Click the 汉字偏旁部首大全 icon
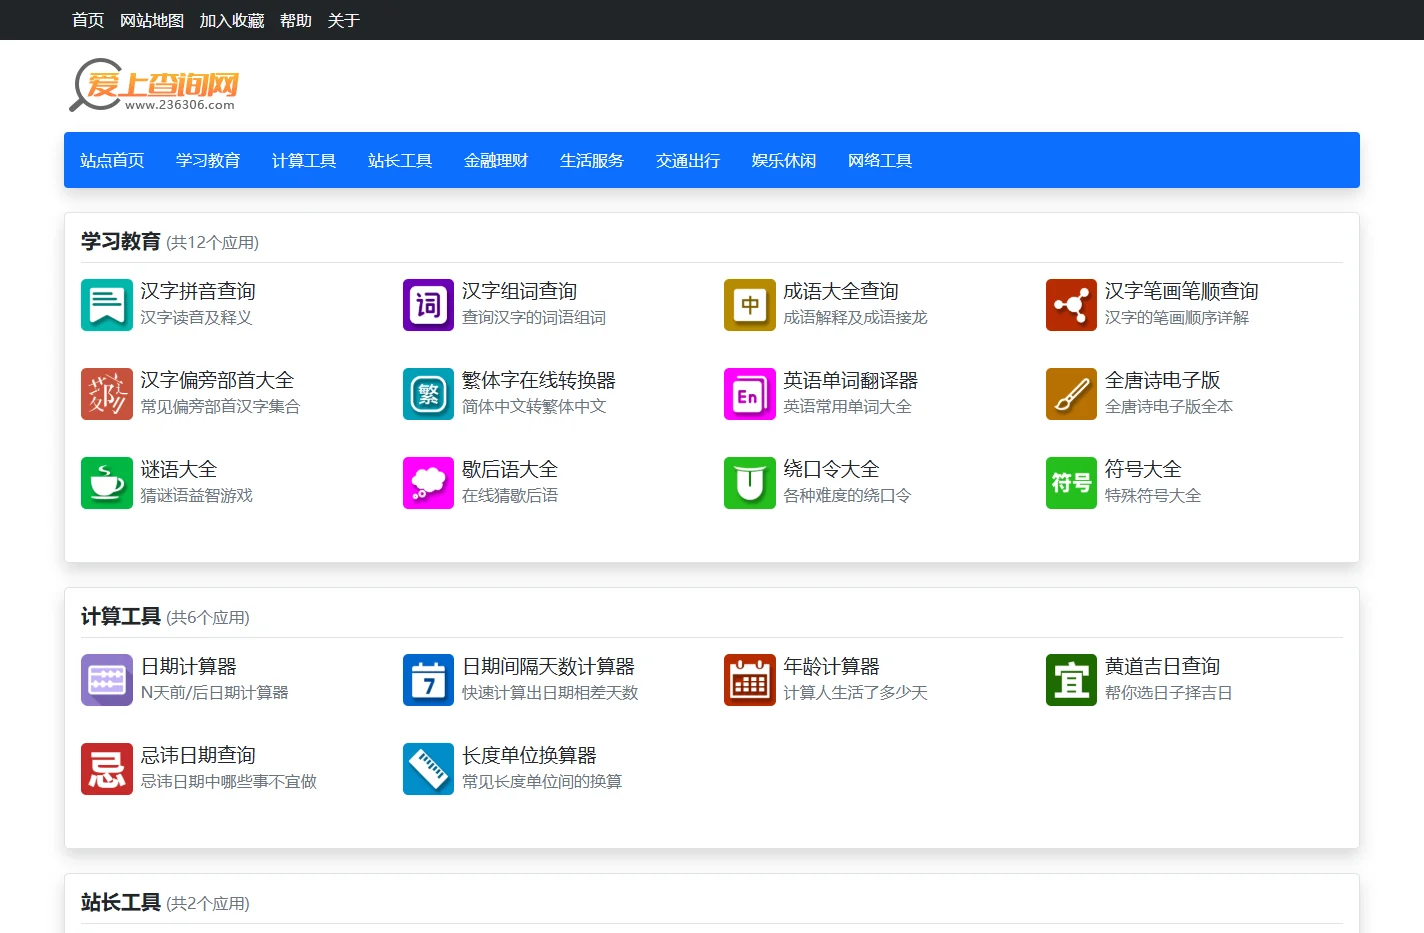The width and height of the screenshot is (1424, 933). (107, 394)
